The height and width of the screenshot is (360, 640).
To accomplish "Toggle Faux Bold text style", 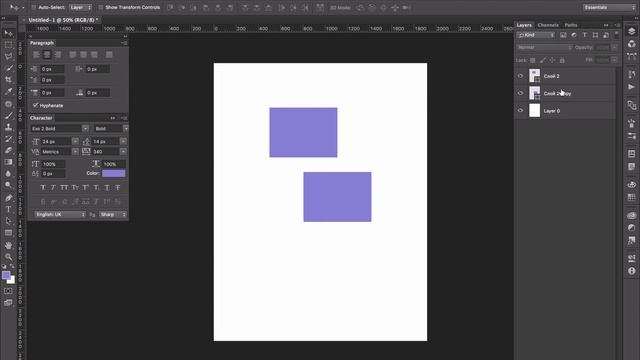I will [x=43, y=188].
